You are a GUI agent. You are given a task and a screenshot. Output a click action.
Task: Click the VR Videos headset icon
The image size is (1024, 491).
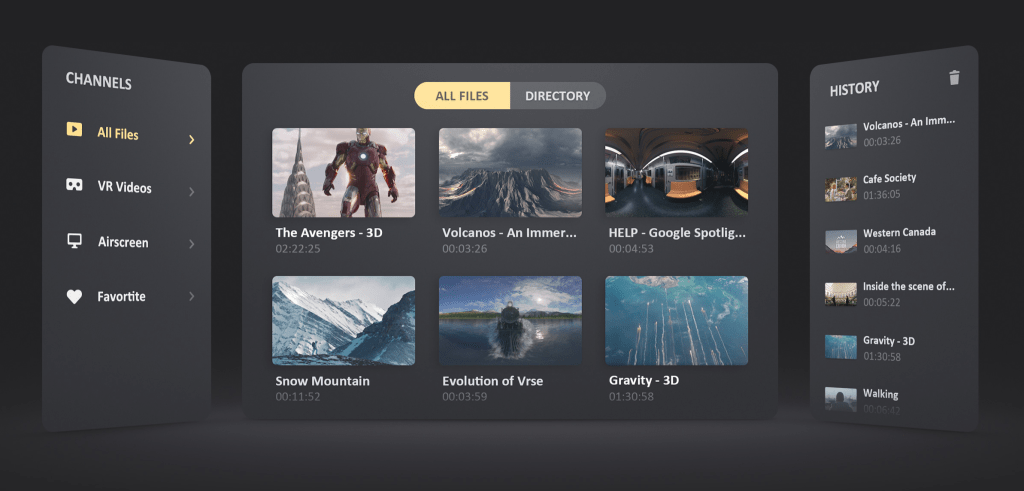[74, 185]
